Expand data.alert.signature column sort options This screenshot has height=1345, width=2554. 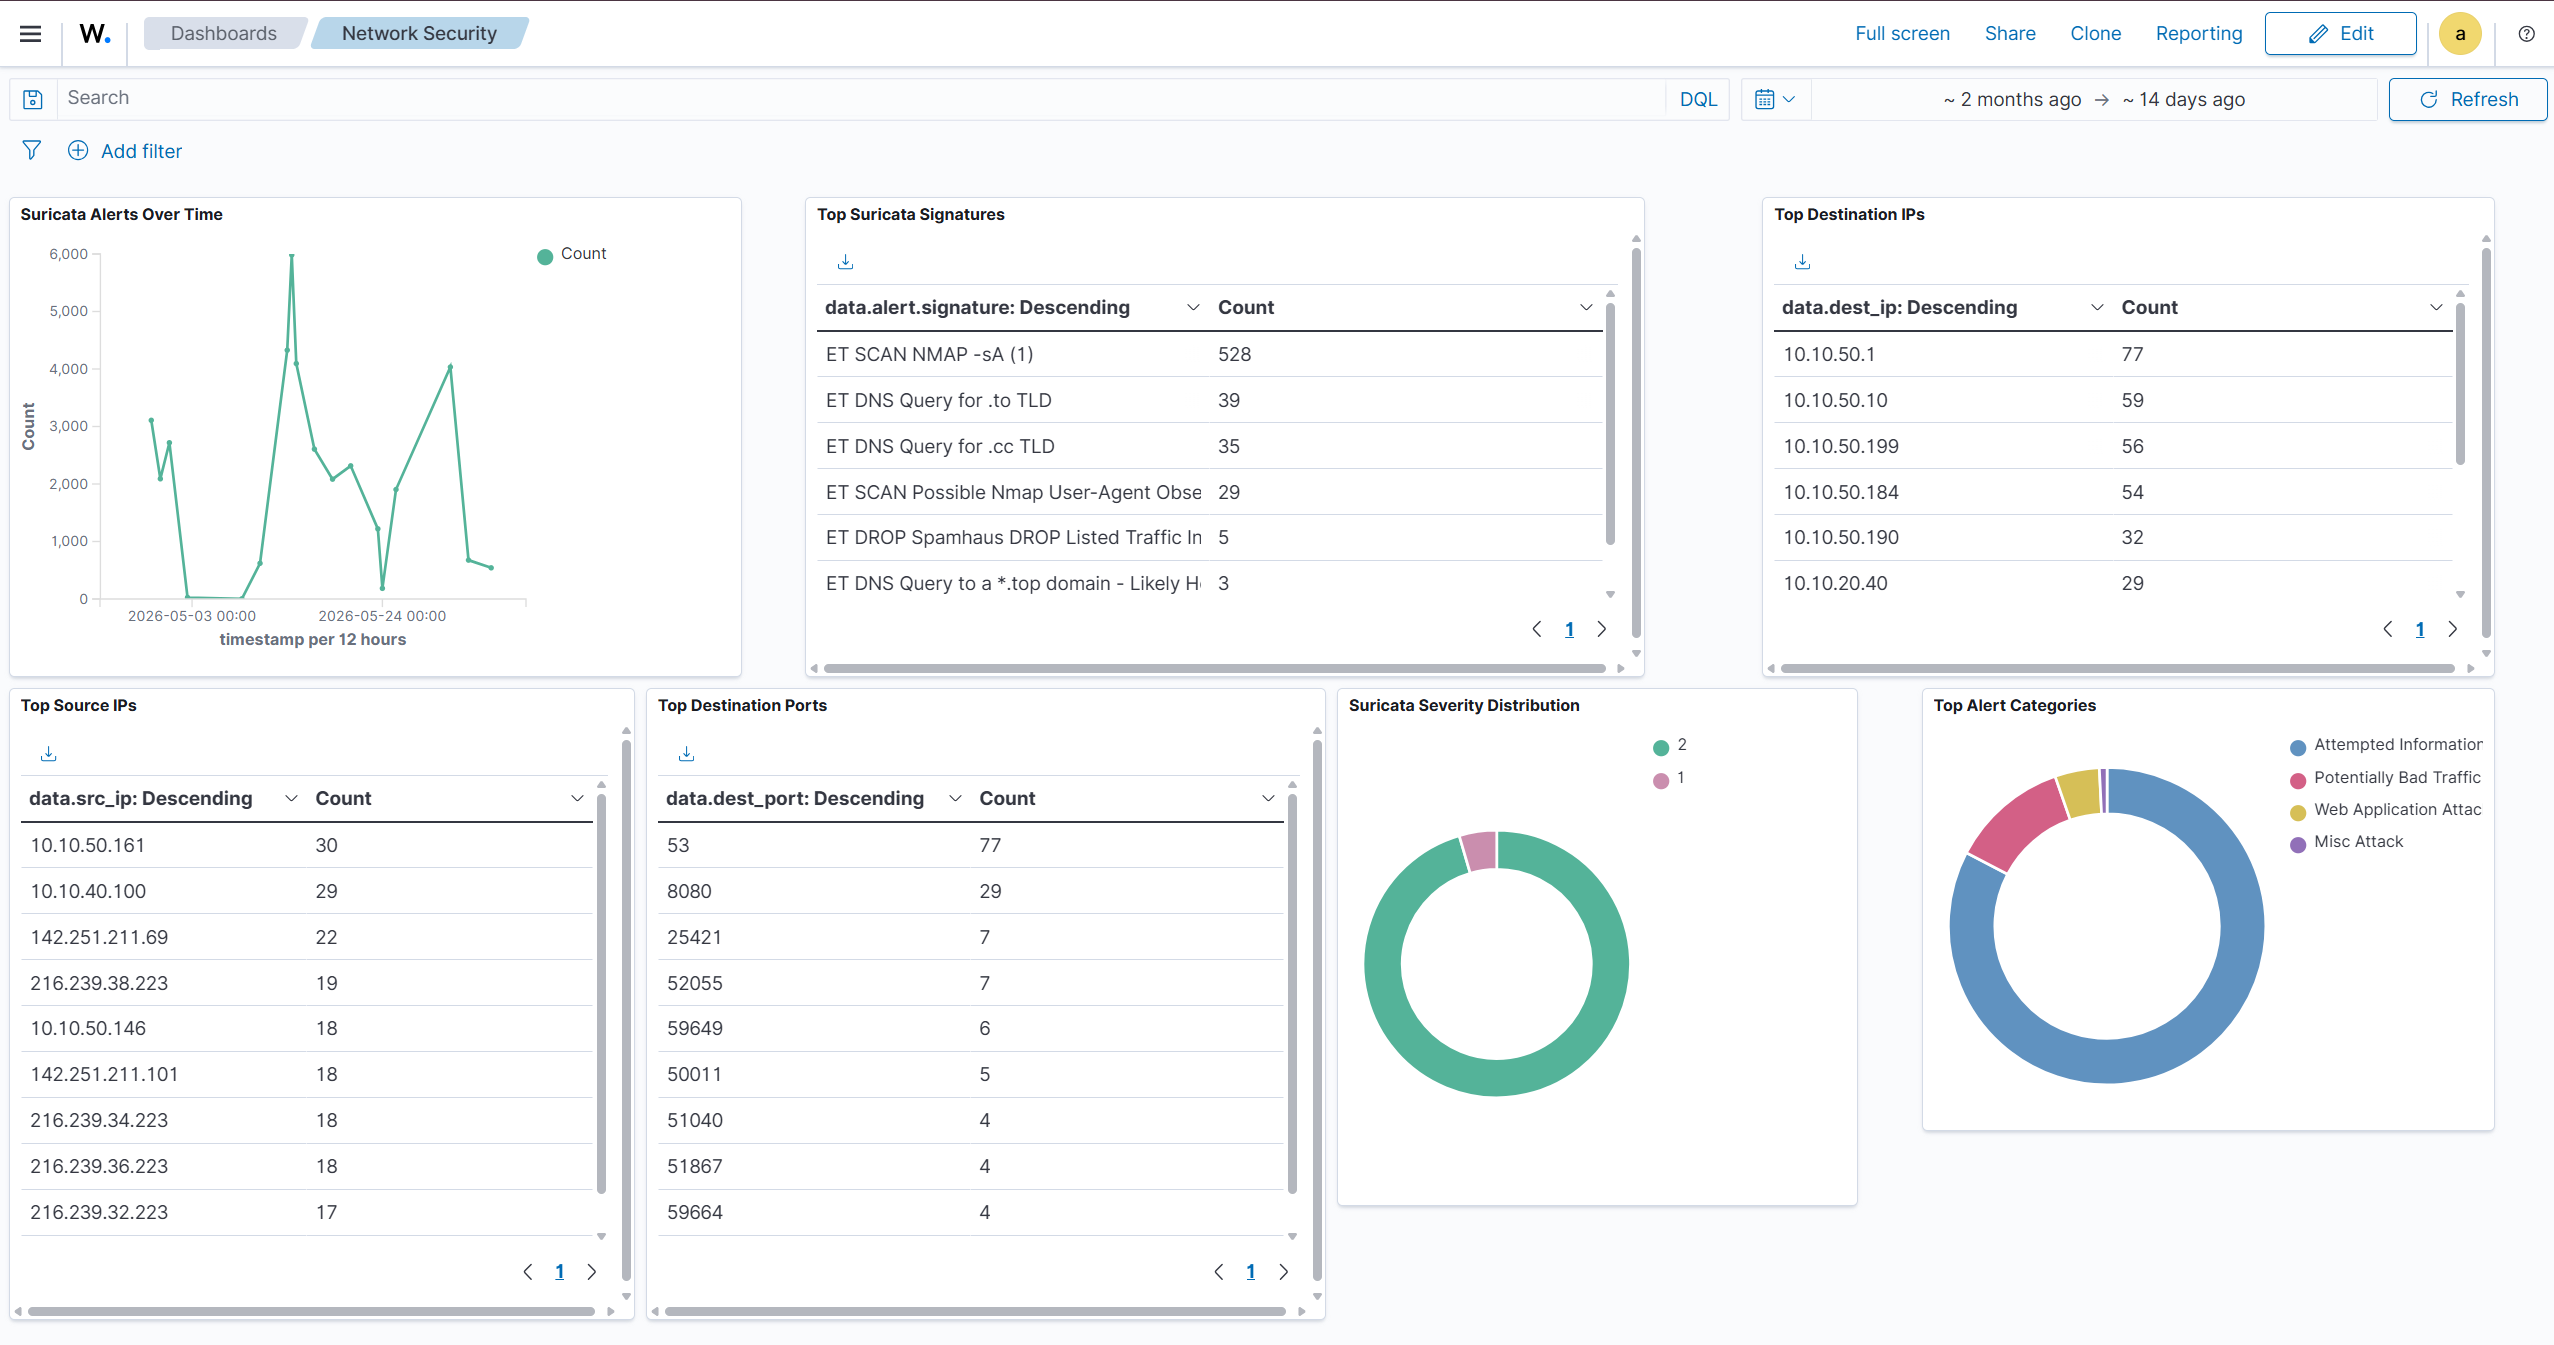click(x=1192, y=308)
